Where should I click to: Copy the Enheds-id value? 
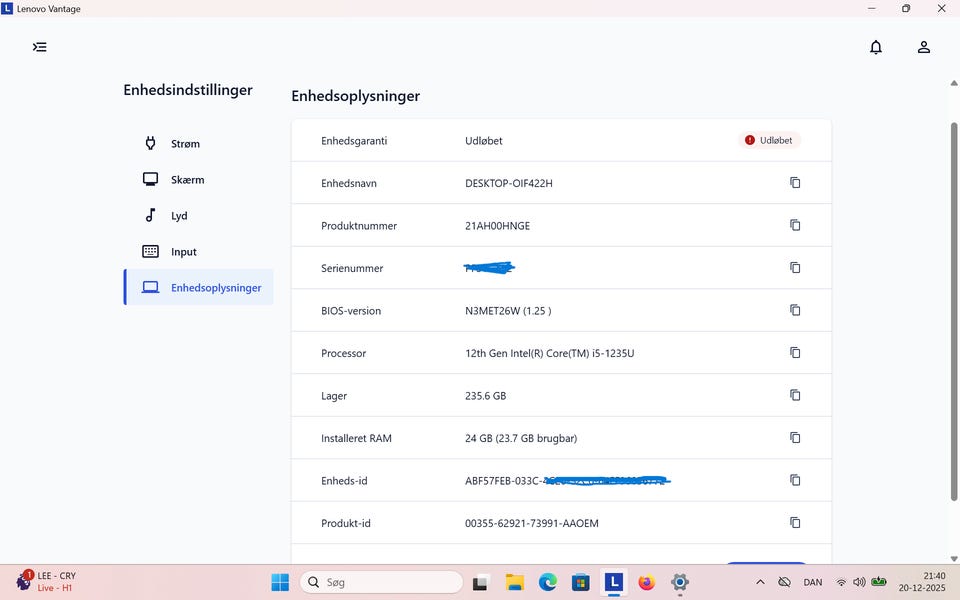tap(795, 480)
